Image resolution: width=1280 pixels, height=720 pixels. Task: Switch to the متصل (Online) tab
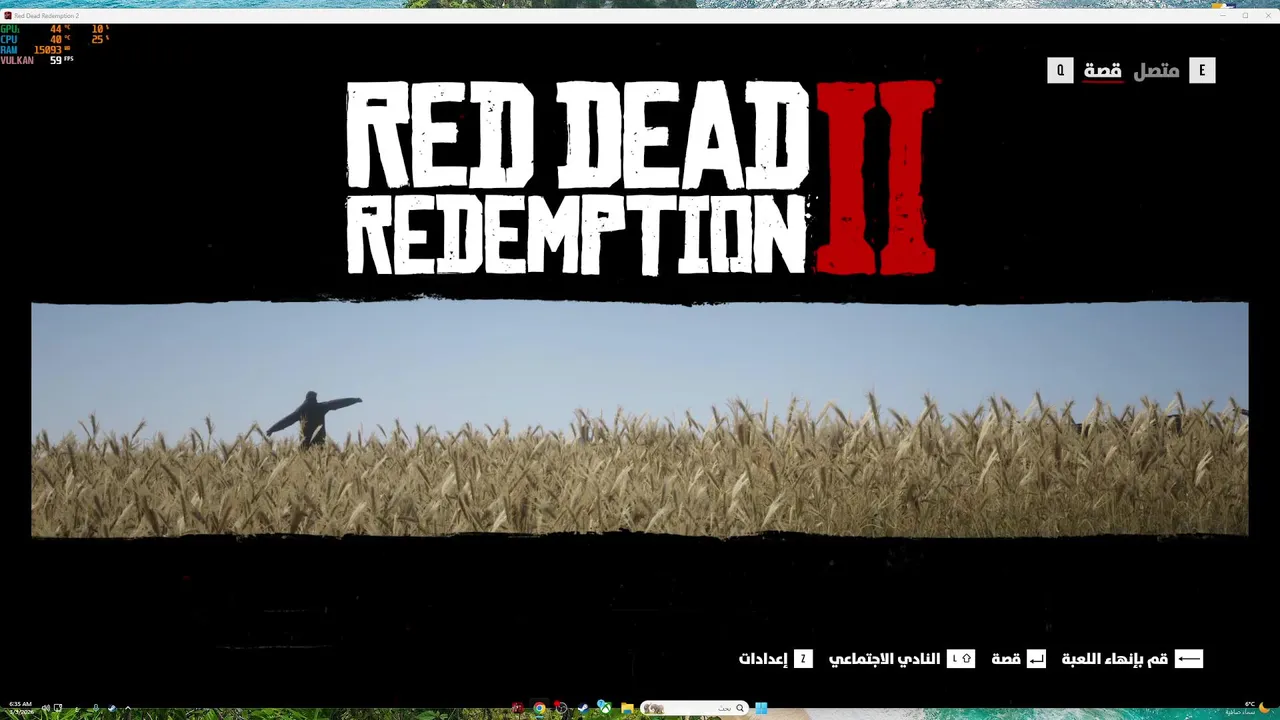(1156, 71)
